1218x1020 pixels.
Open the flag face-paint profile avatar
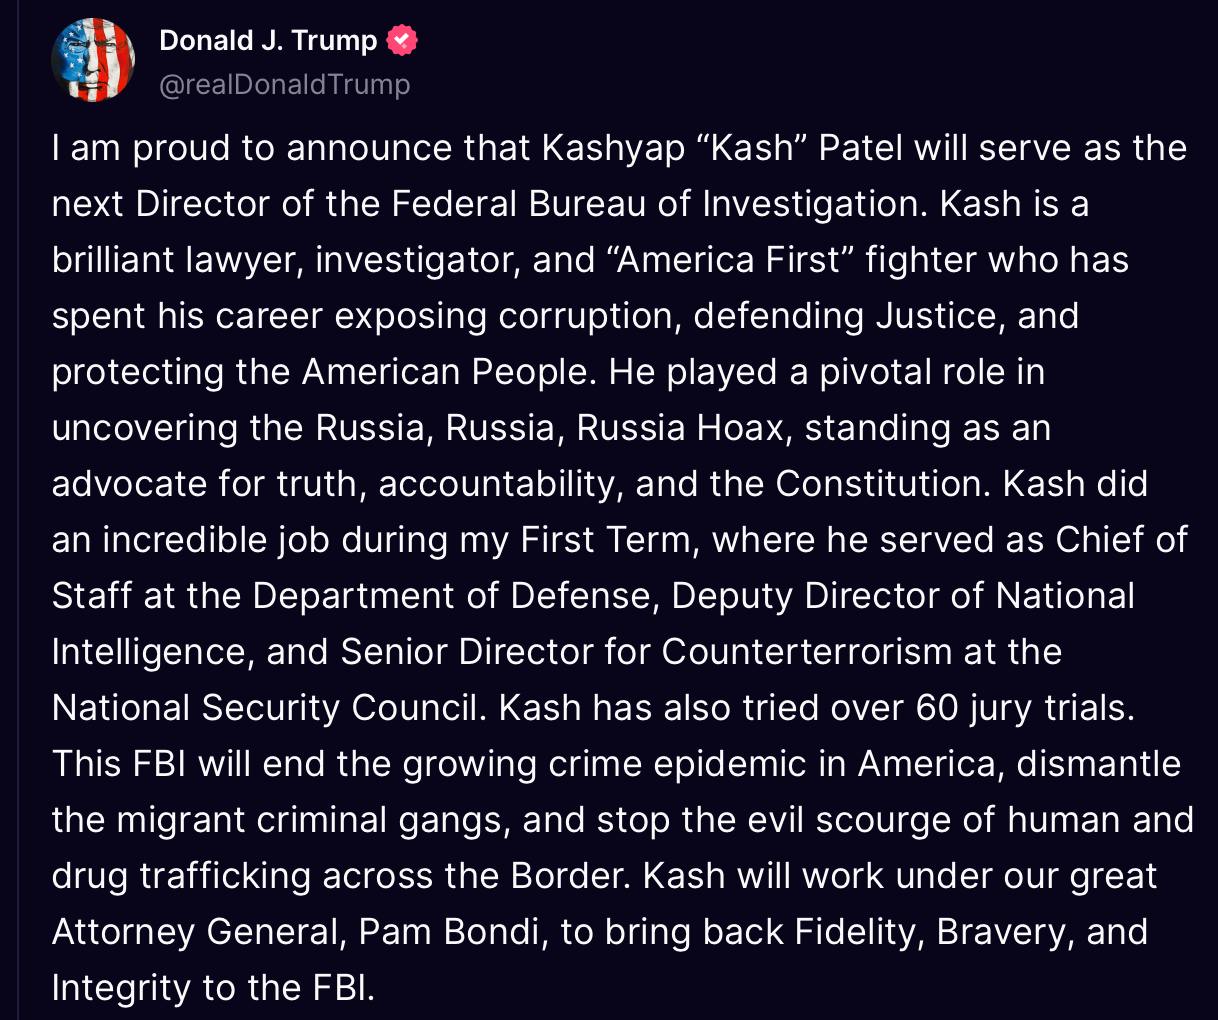coord(92,60)
